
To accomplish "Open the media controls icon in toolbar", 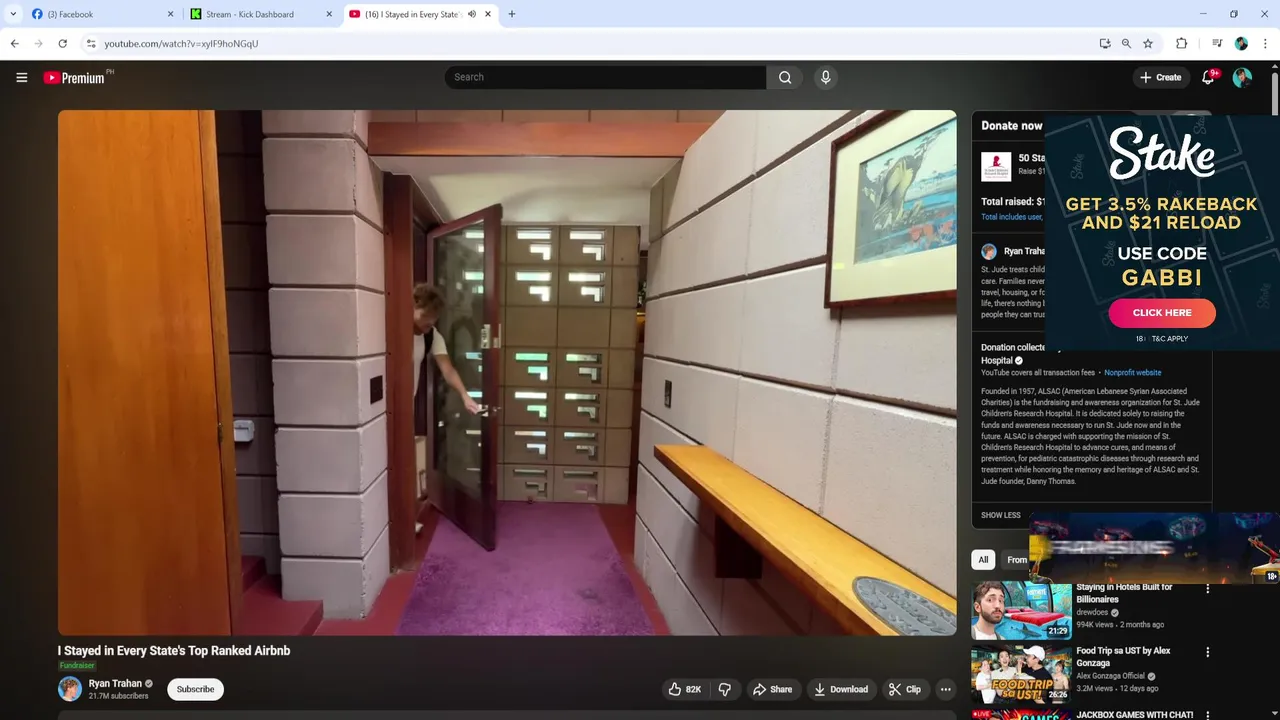I will 1217,43.
